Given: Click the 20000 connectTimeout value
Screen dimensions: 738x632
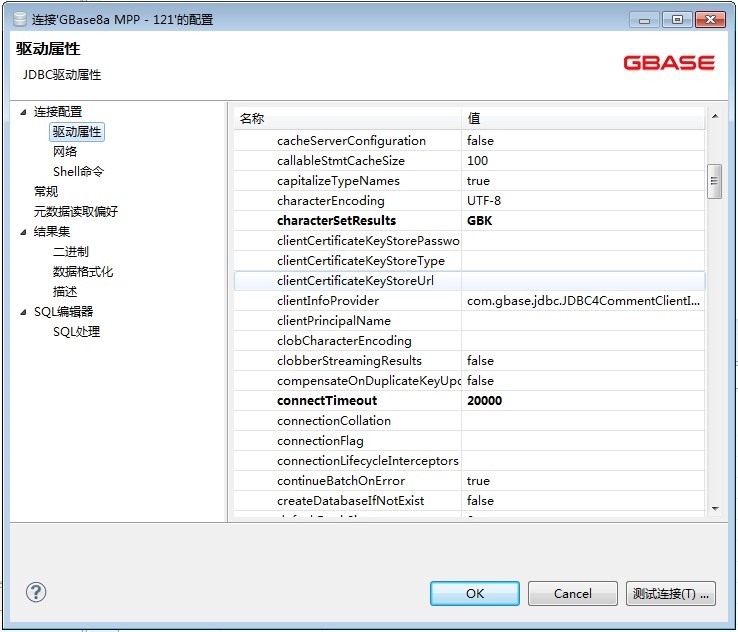Looking at the screenshot, I should [x=484, y=401].
